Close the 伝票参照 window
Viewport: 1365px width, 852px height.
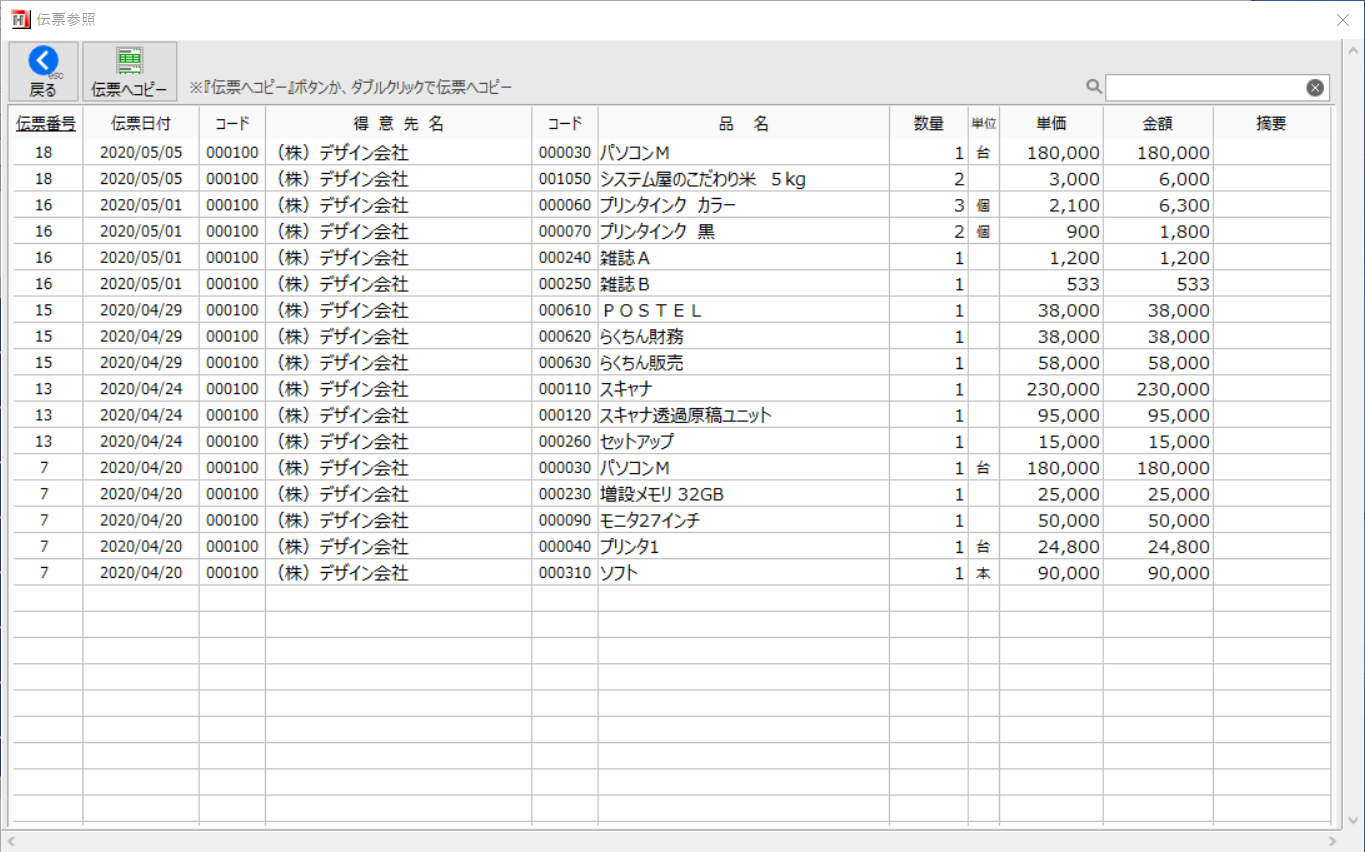(1343, 20)
